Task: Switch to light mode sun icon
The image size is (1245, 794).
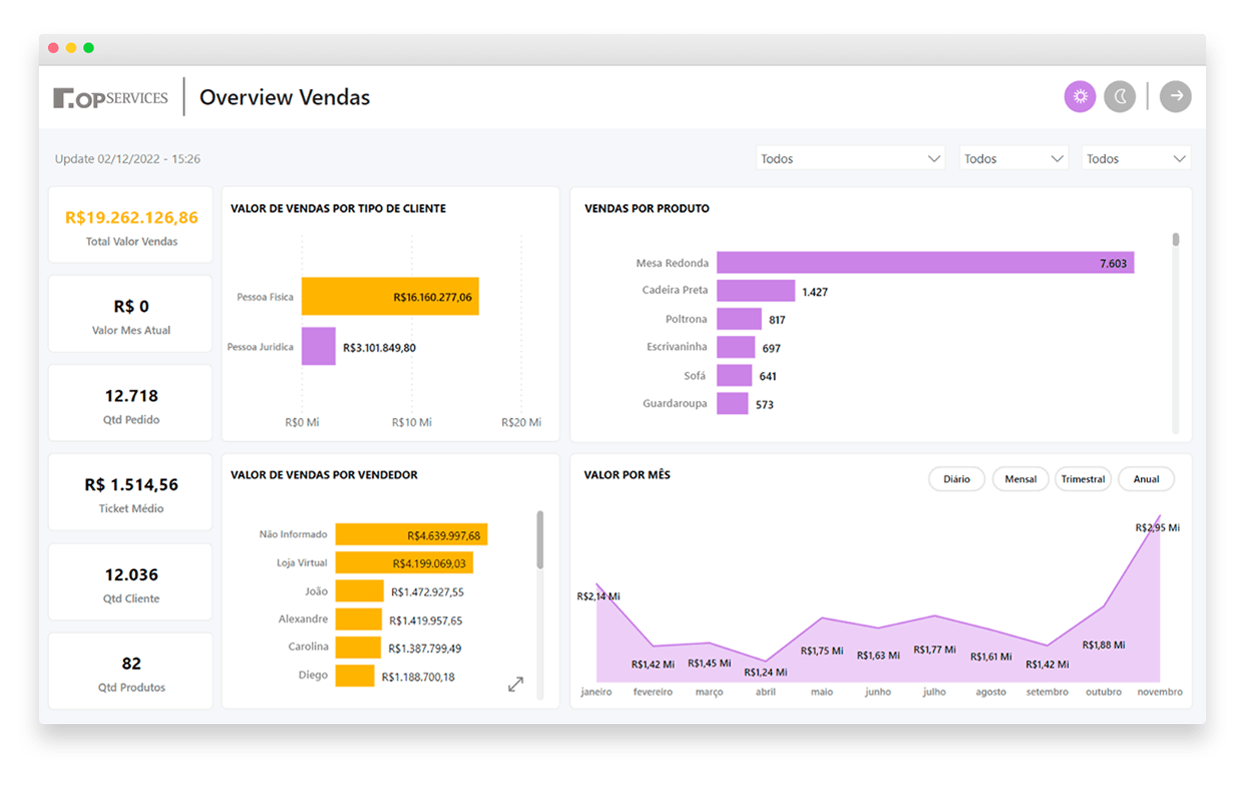Action: [1079, 97]
